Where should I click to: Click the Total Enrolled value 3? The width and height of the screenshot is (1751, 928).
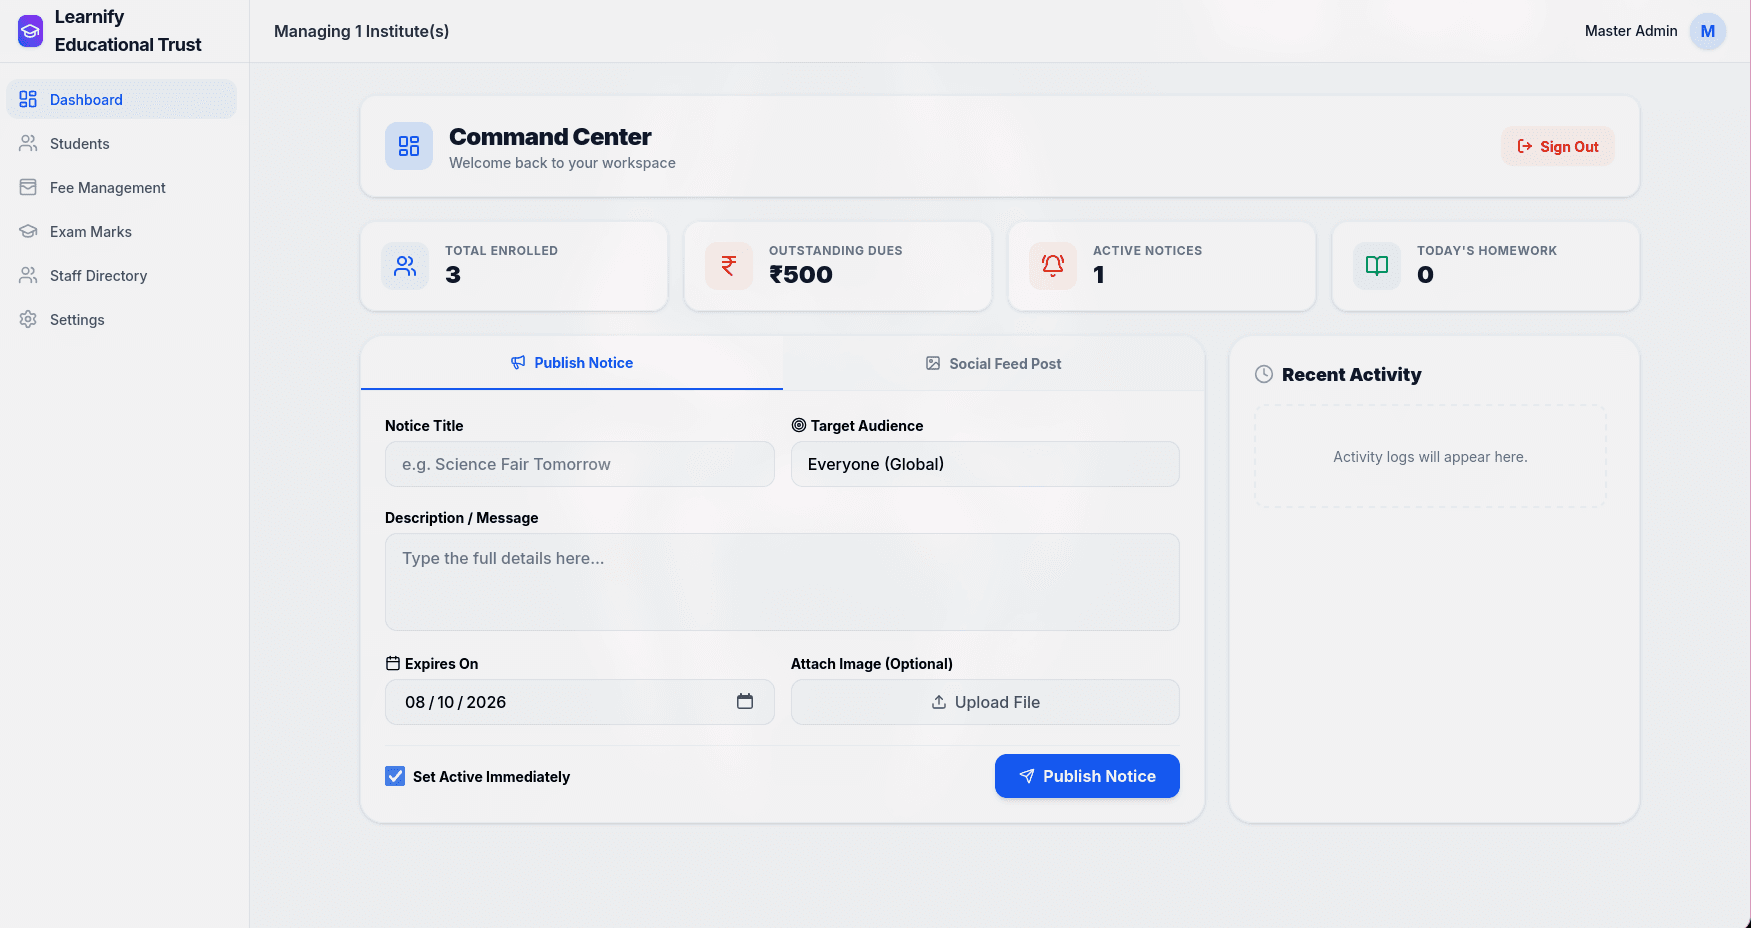[453, 275]
